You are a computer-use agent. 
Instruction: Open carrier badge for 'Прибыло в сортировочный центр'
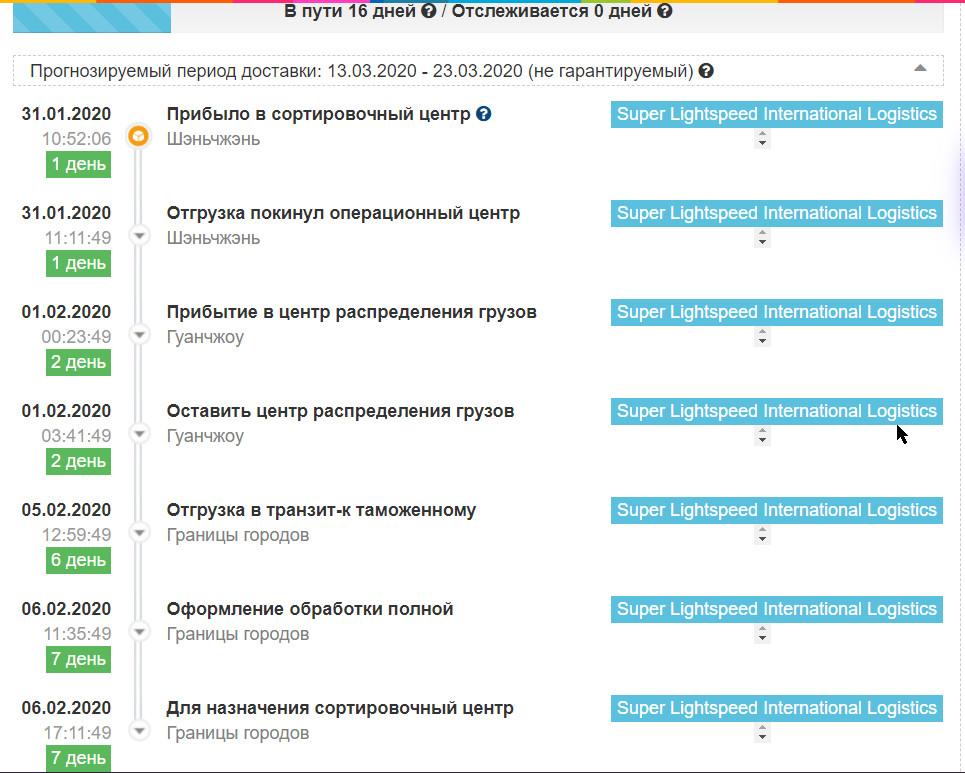tap(777, 114)
